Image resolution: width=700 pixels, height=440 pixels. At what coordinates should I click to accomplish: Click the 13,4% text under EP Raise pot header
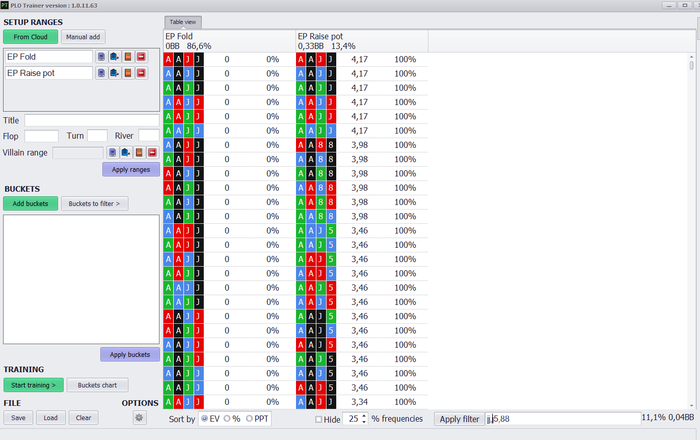[x=343, y=46]
